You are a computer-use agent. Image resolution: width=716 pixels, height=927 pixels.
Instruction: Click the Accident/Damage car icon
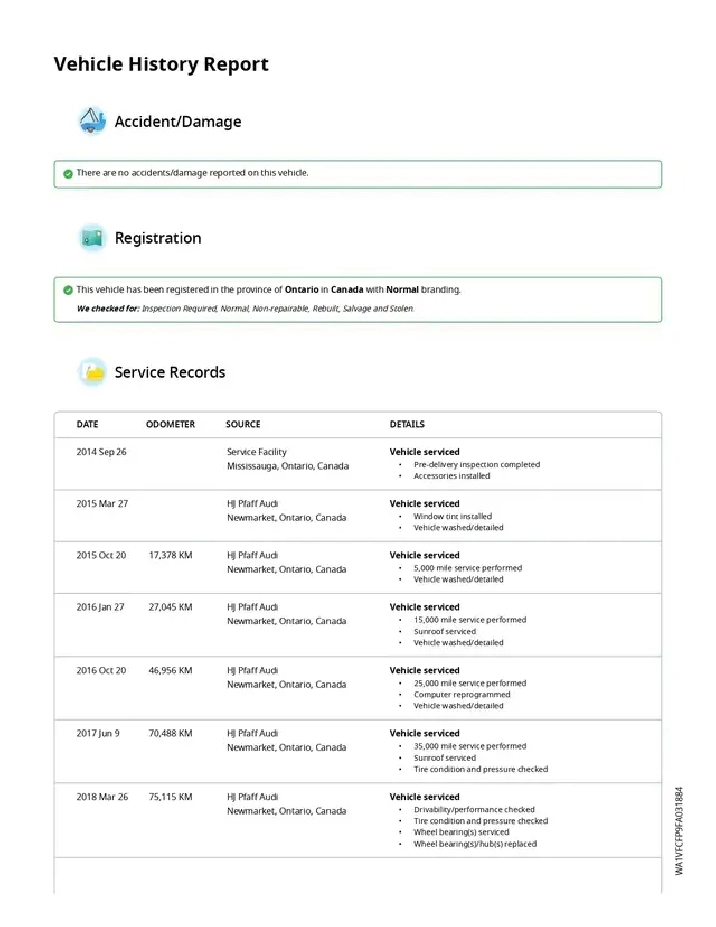click(x=92, y=122)
